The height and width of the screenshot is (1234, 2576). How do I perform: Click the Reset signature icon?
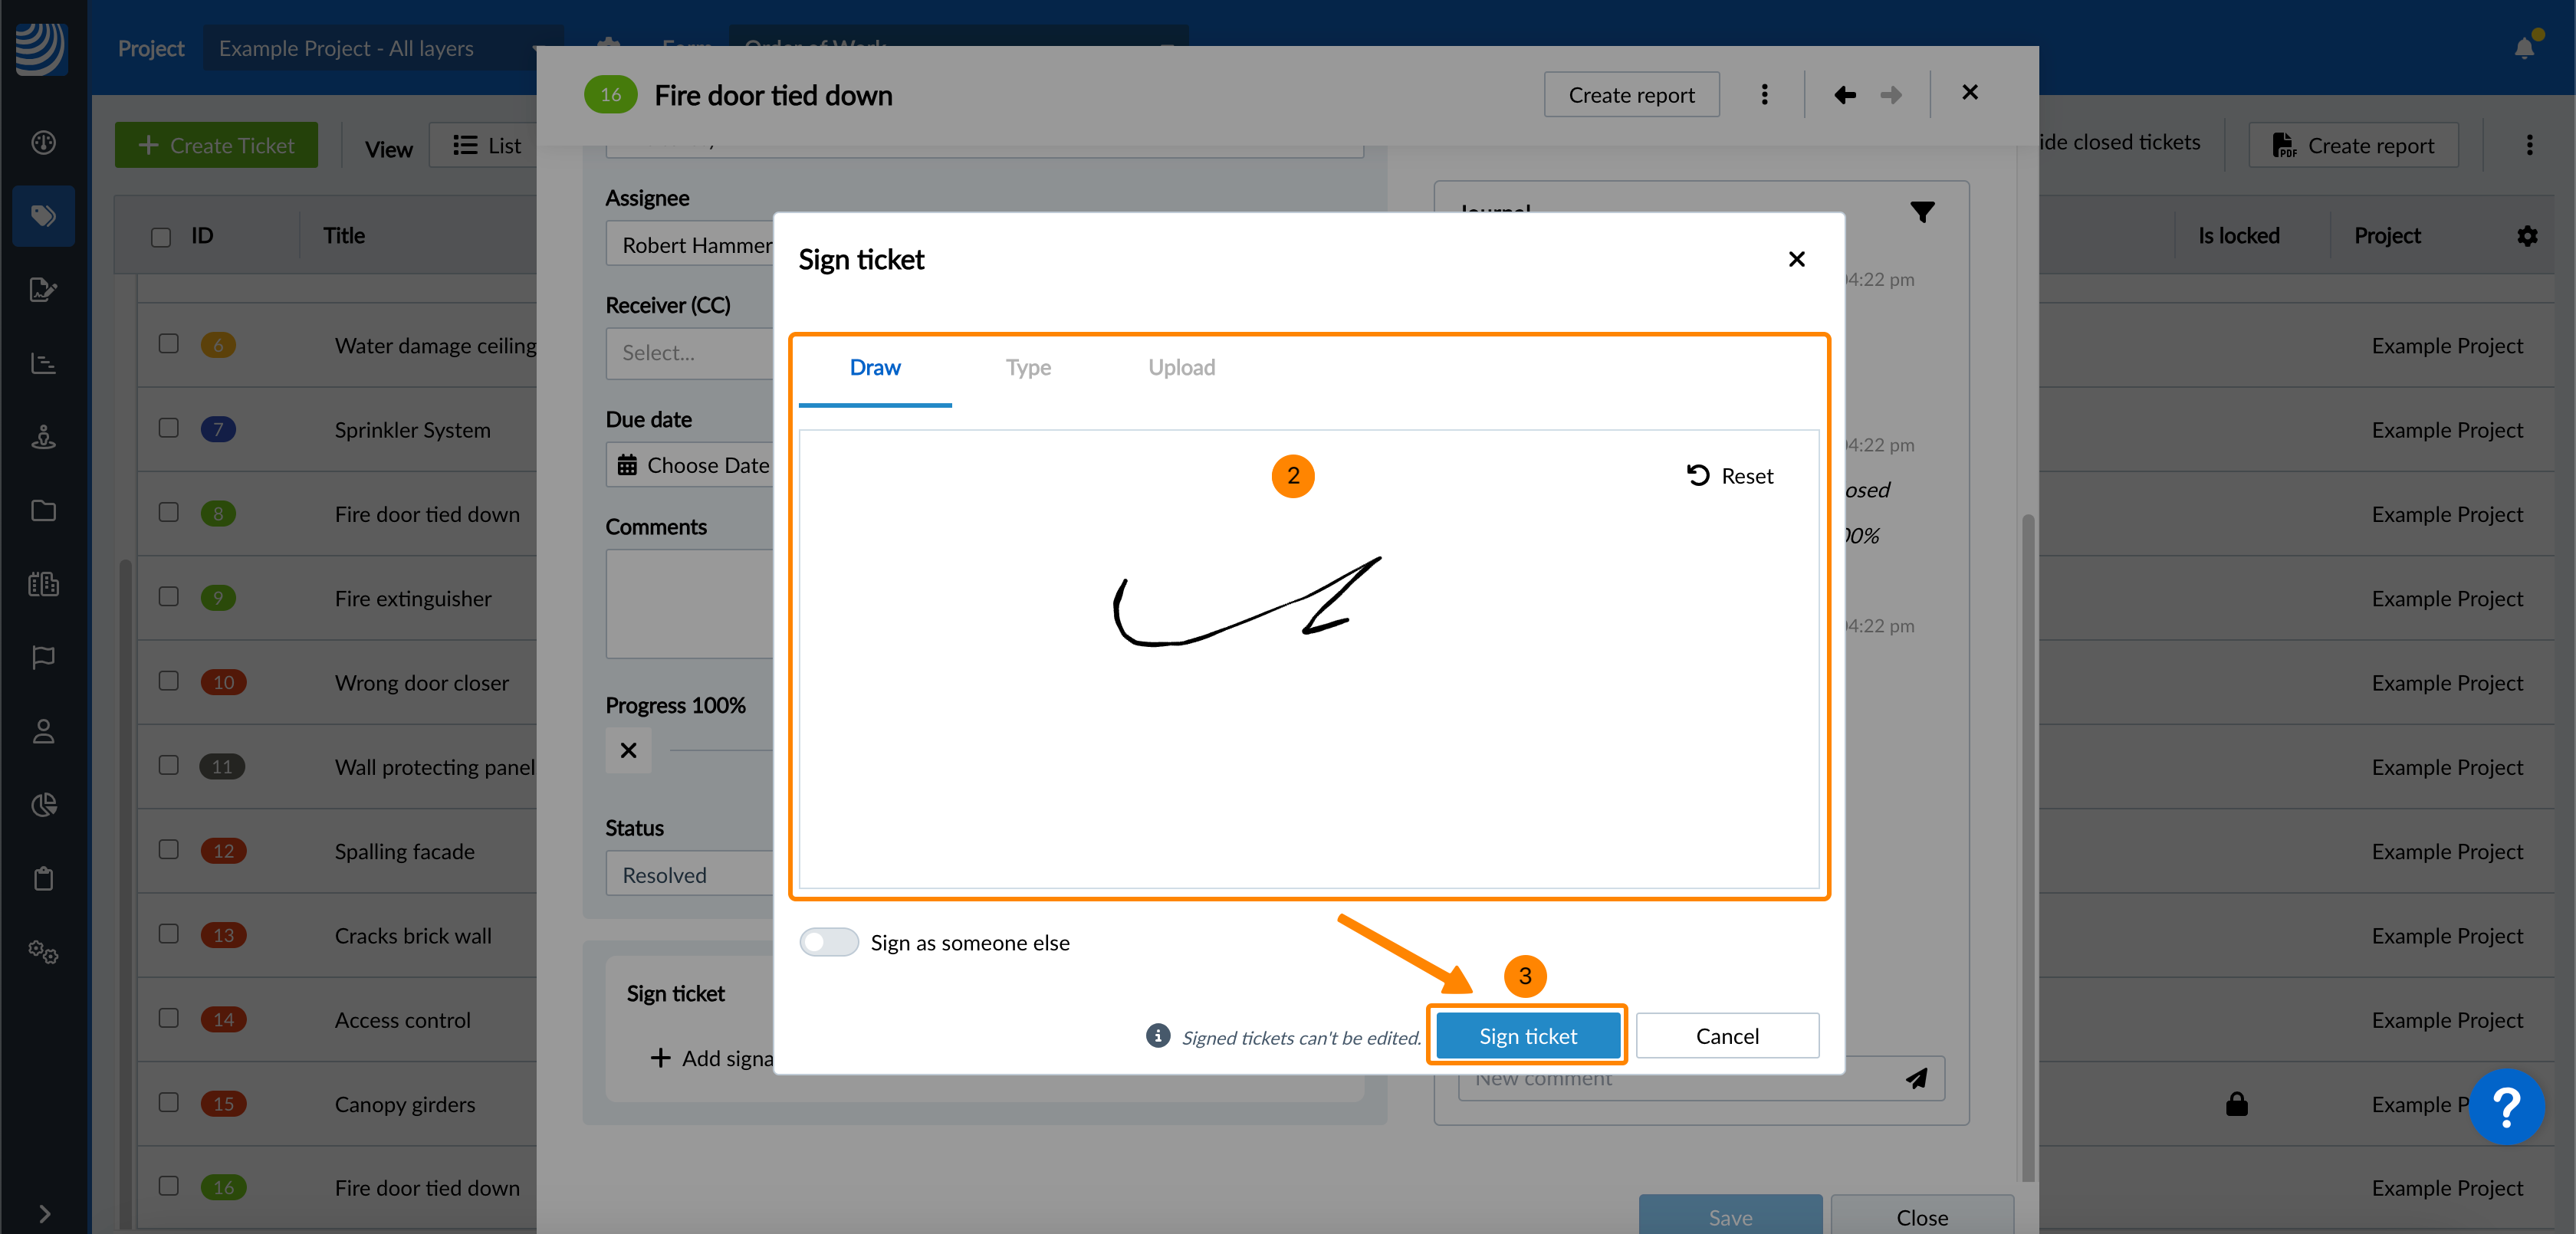pyautogui.click(x=1698, y=475)
